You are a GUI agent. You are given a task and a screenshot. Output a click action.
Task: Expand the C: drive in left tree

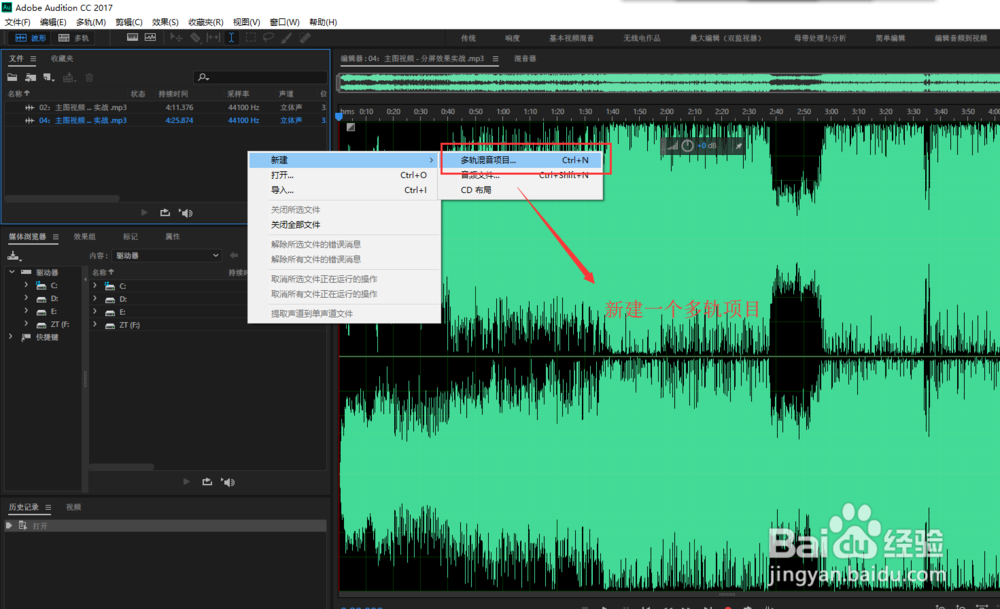26,285
